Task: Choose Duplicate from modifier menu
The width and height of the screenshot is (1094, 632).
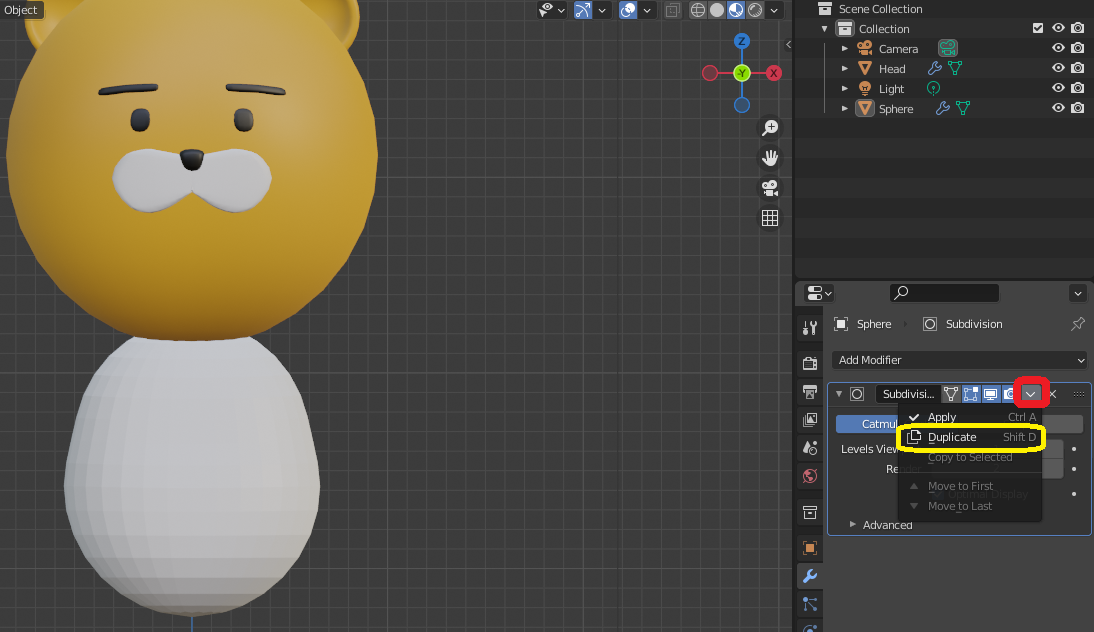Action: (x=971, y=437)
